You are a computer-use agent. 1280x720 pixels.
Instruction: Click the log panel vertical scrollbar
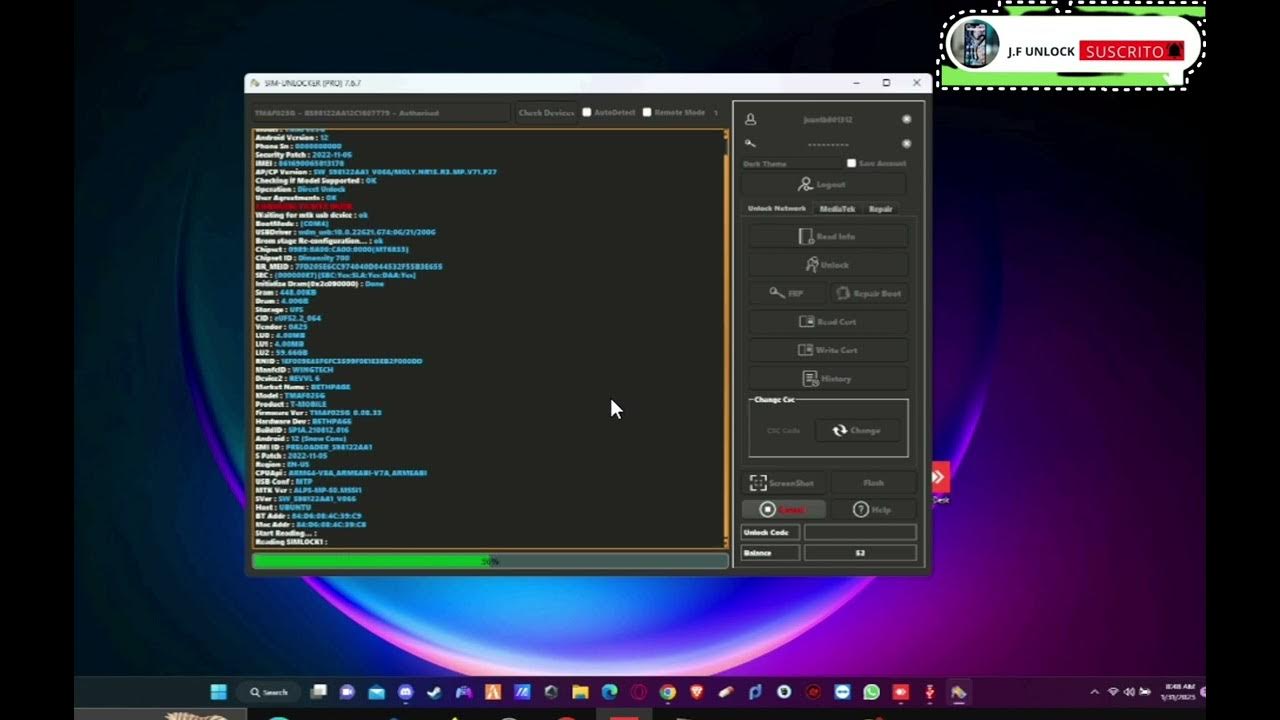coord(727,338)
